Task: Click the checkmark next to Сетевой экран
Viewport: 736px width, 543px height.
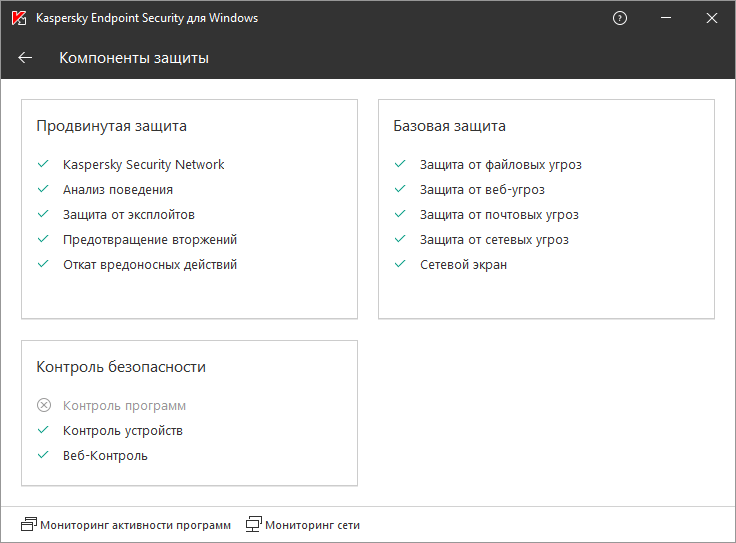Action: pyautogui.click(x=400, y=264)
